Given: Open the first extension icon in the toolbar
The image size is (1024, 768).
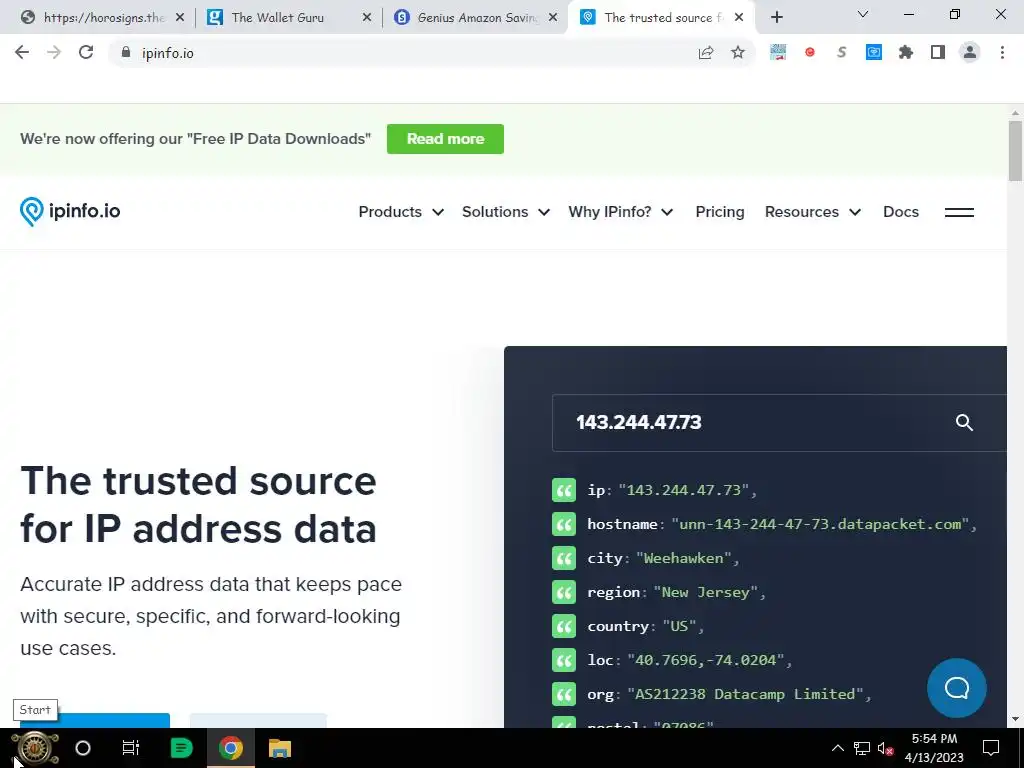Looking at the screenshot, I should click(x=778, y=52).
